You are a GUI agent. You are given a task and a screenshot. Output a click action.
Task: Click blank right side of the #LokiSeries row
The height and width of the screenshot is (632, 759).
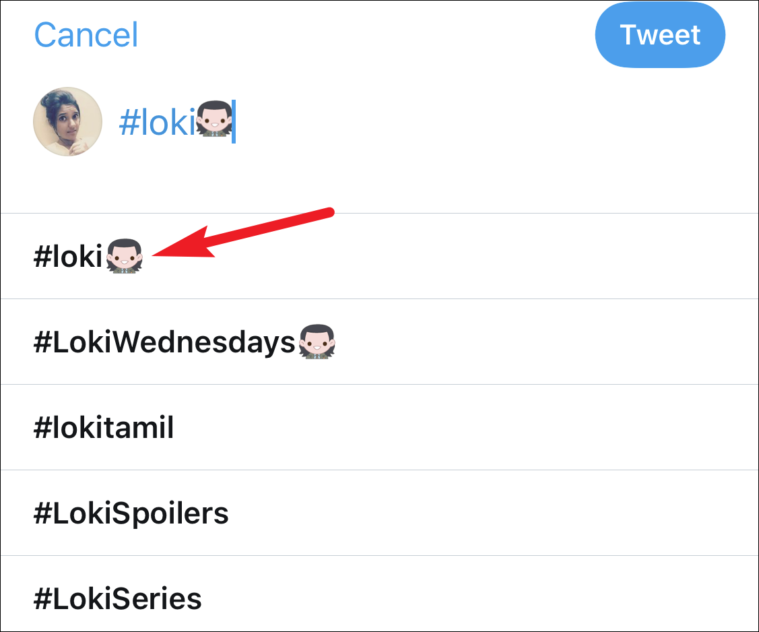pos(550,599)
